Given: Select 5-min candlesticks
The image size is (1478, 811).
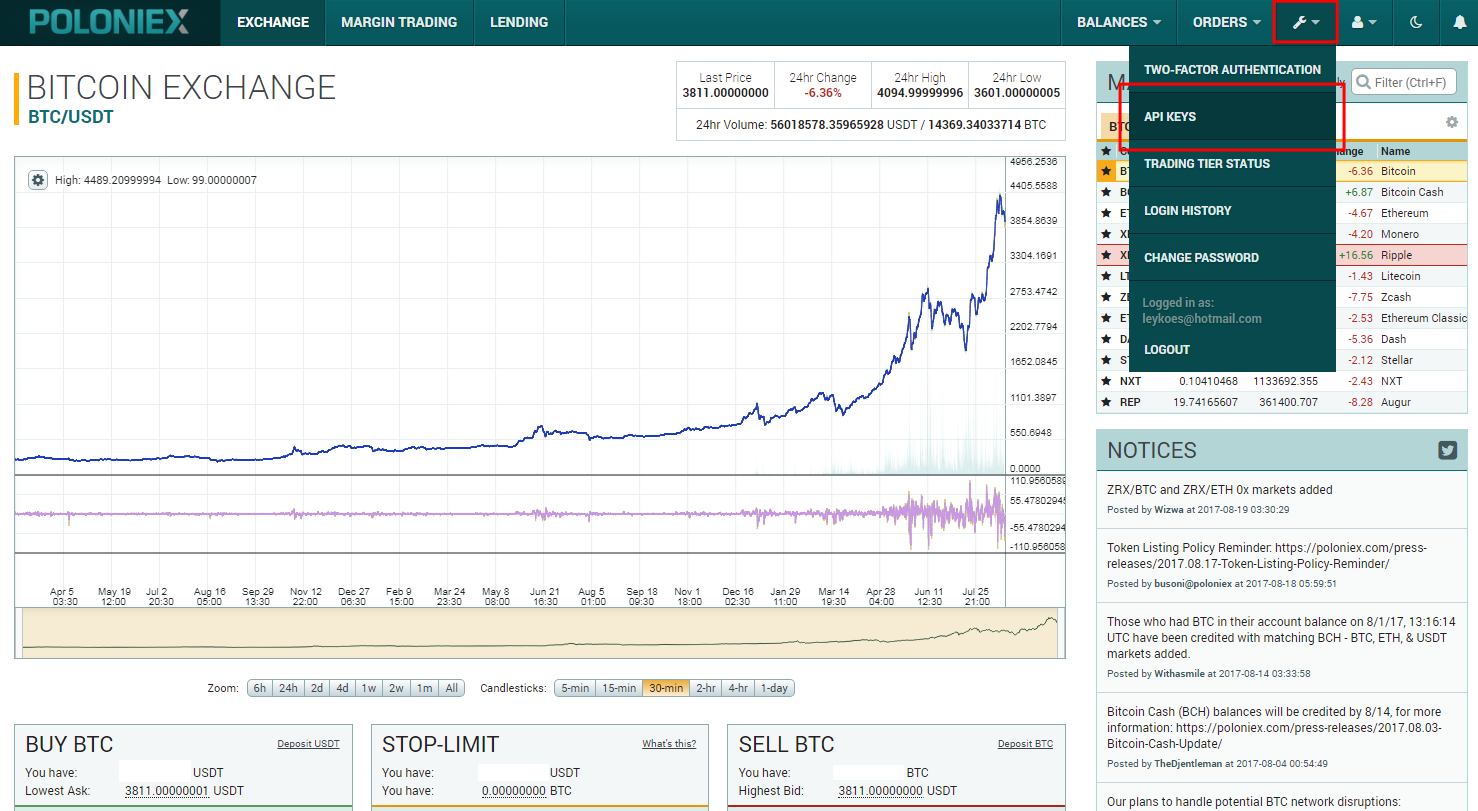Looking at the screenshot, I should (575, 688).
